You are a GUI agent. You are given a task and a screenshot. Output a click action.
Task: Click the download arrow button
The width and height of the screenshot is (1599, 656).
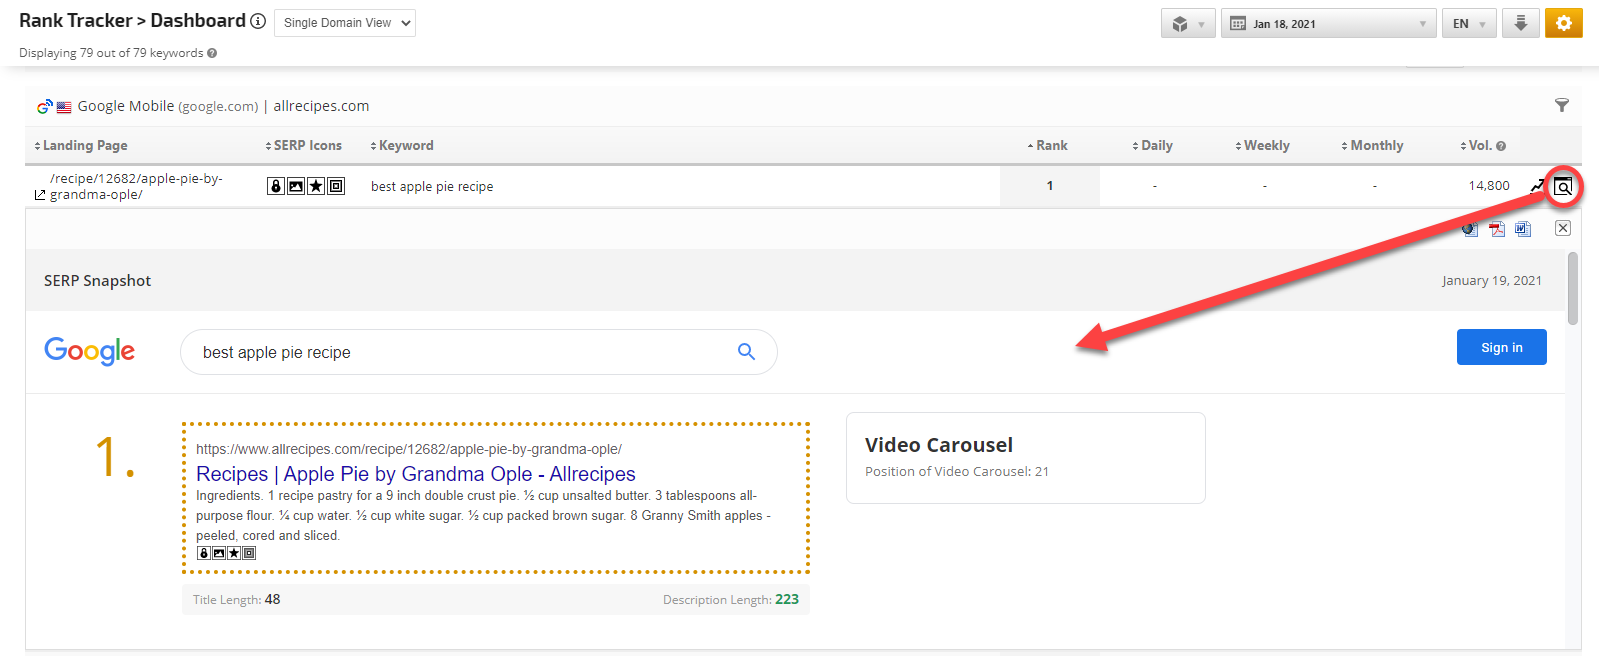[x=1520, y=23]
